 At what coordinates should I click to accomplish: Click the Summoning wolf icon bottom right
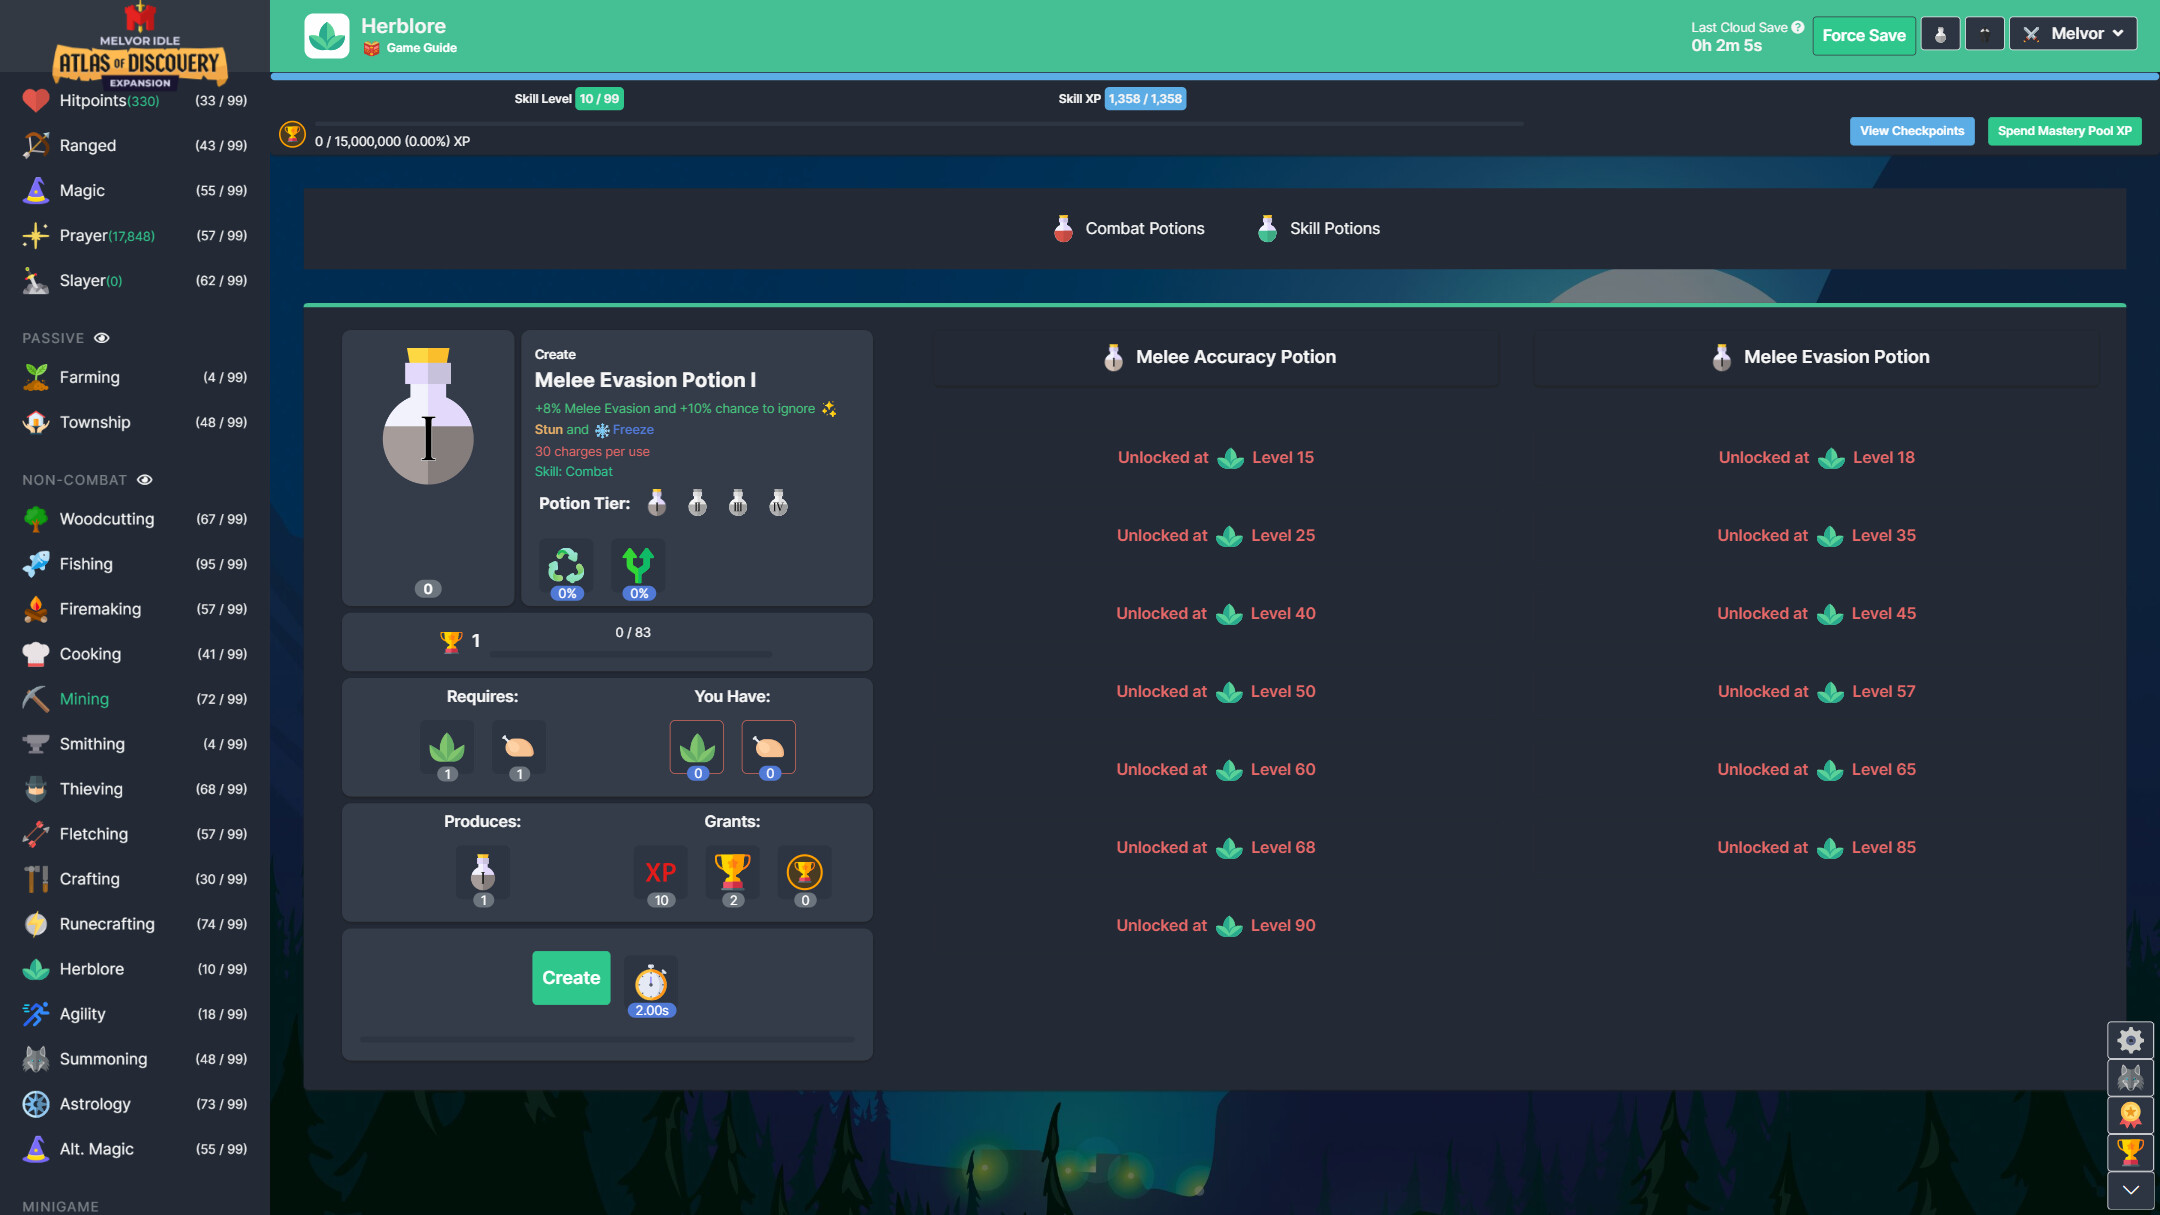(2130, 1078)
